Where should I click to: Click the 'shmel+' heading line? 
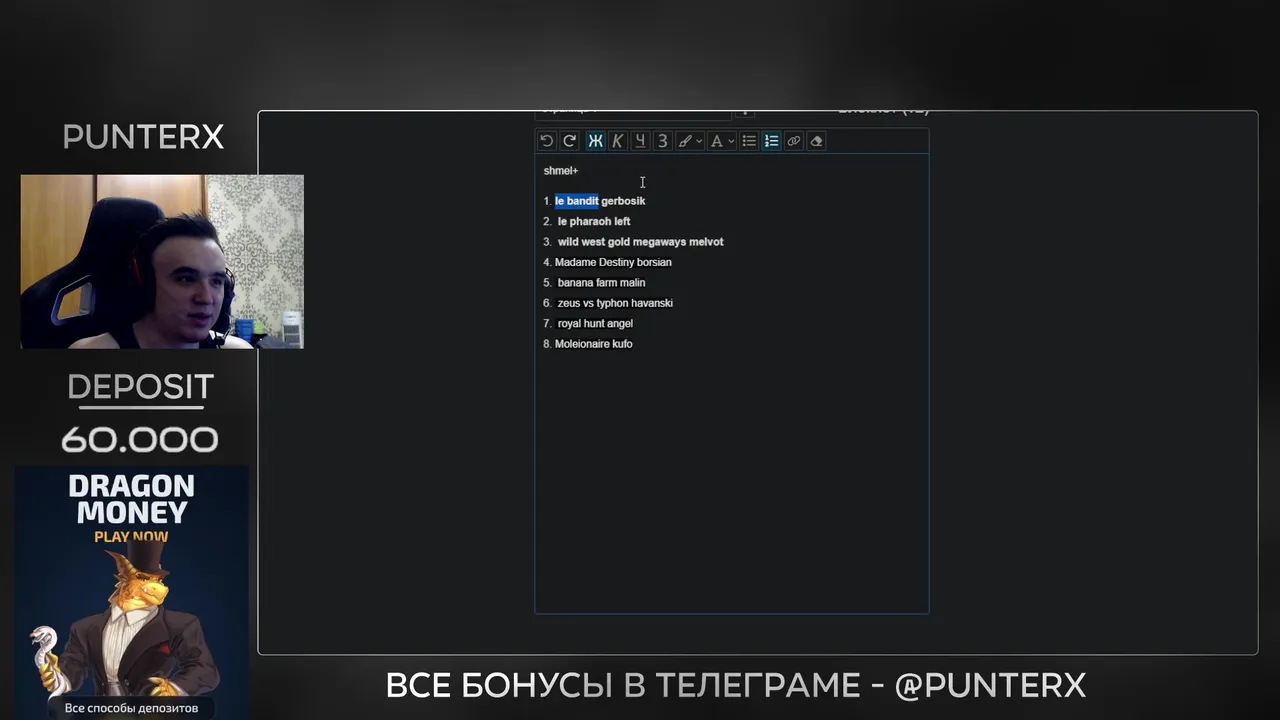[x=561, y=171]
